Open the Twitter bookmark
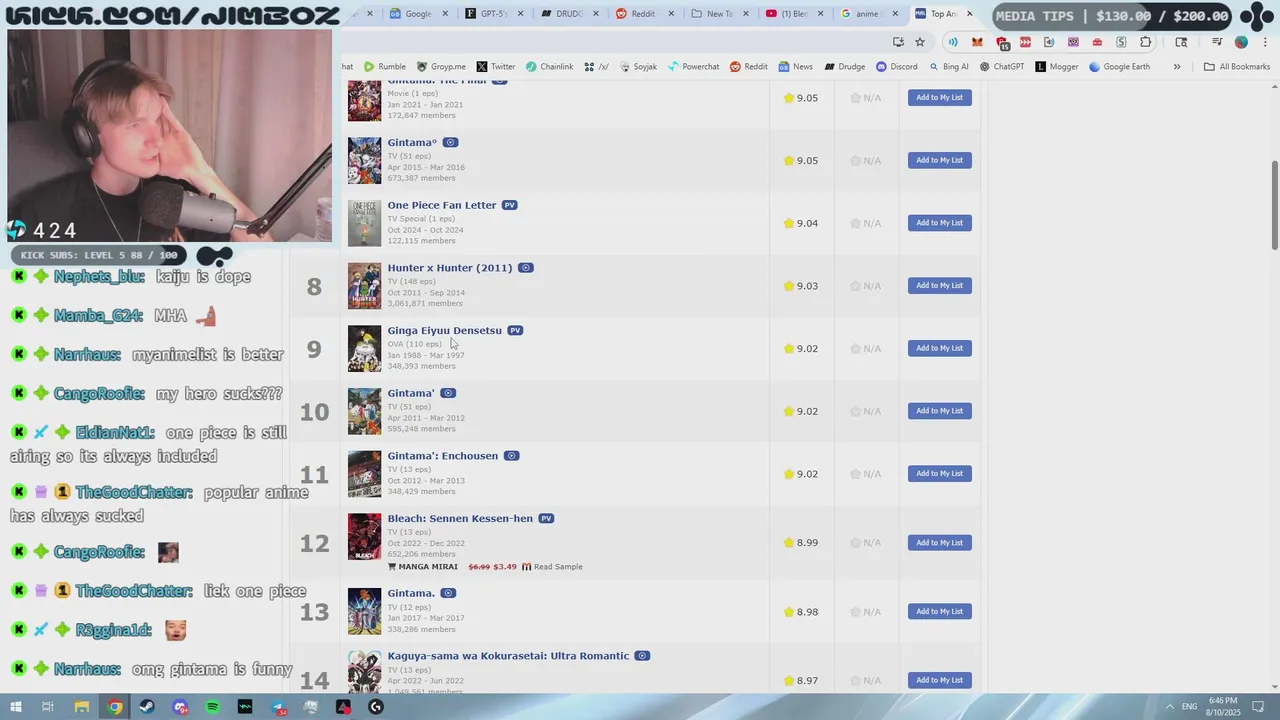 pos(496,67)
